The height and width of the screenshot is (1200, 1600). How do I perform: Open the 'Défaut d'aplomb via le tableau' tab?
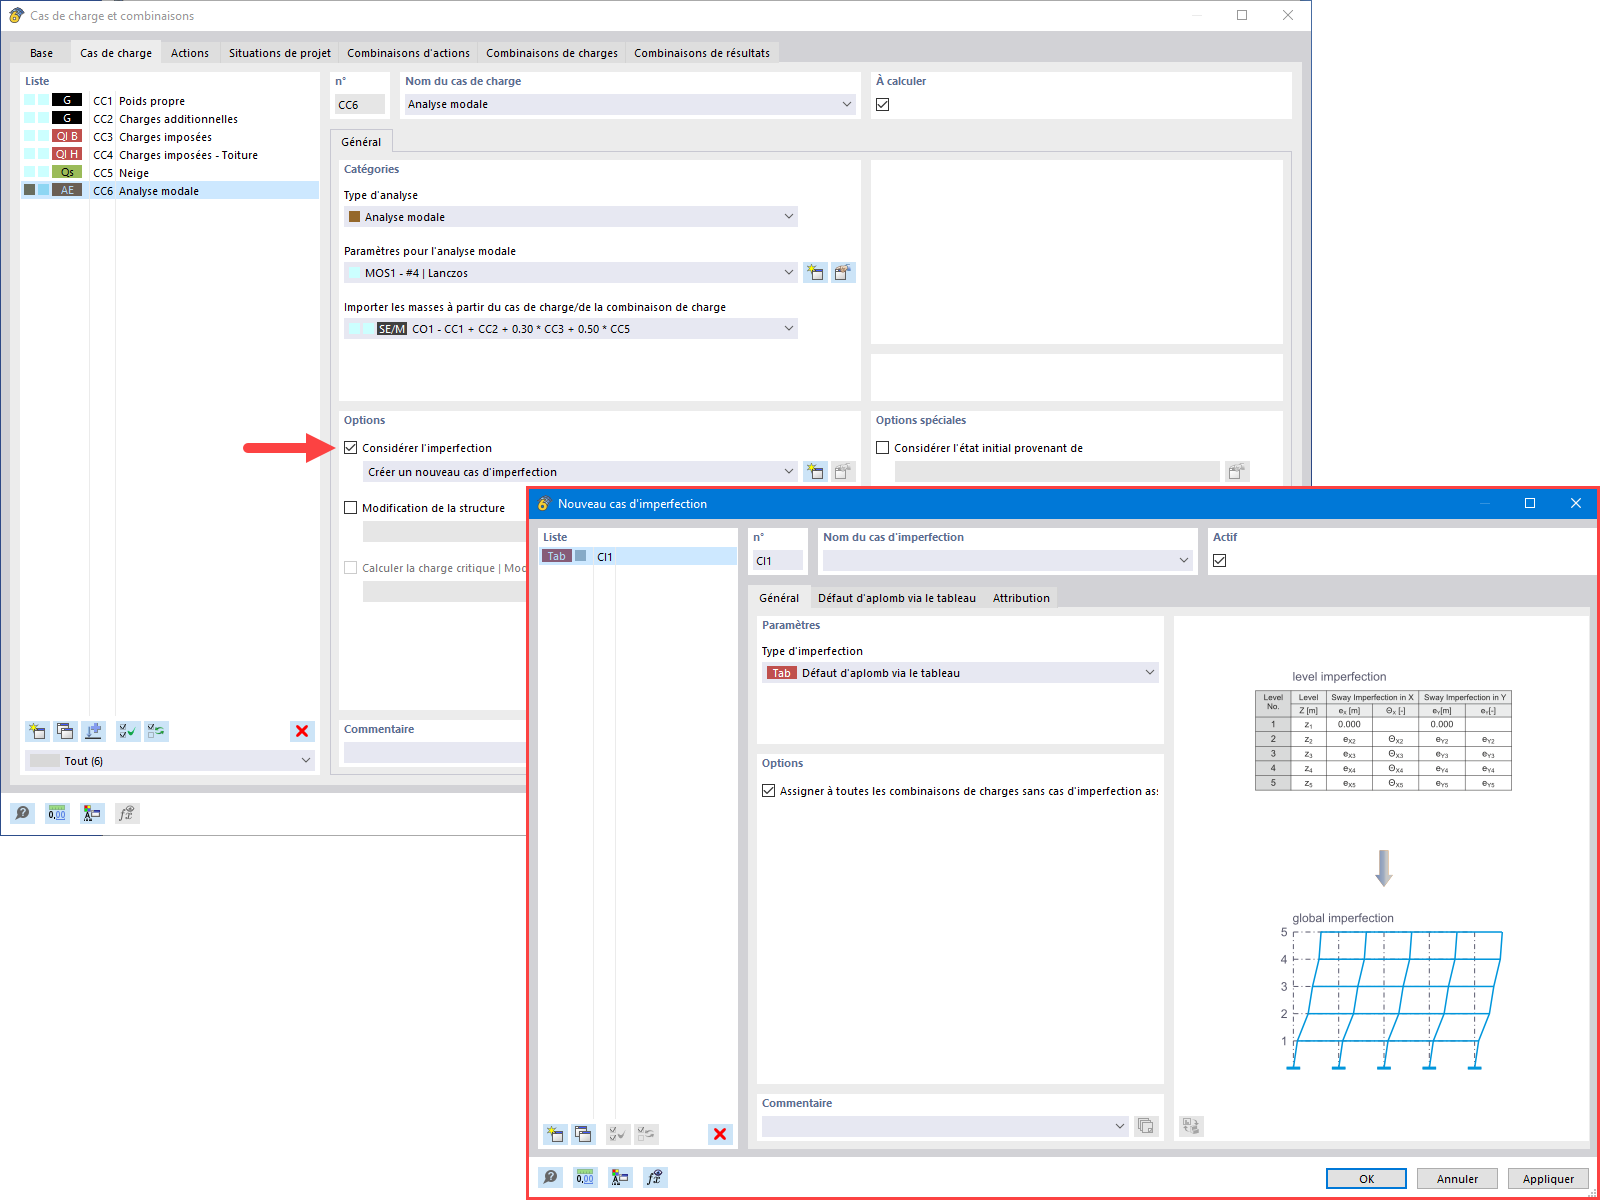(x=896, y=597)
